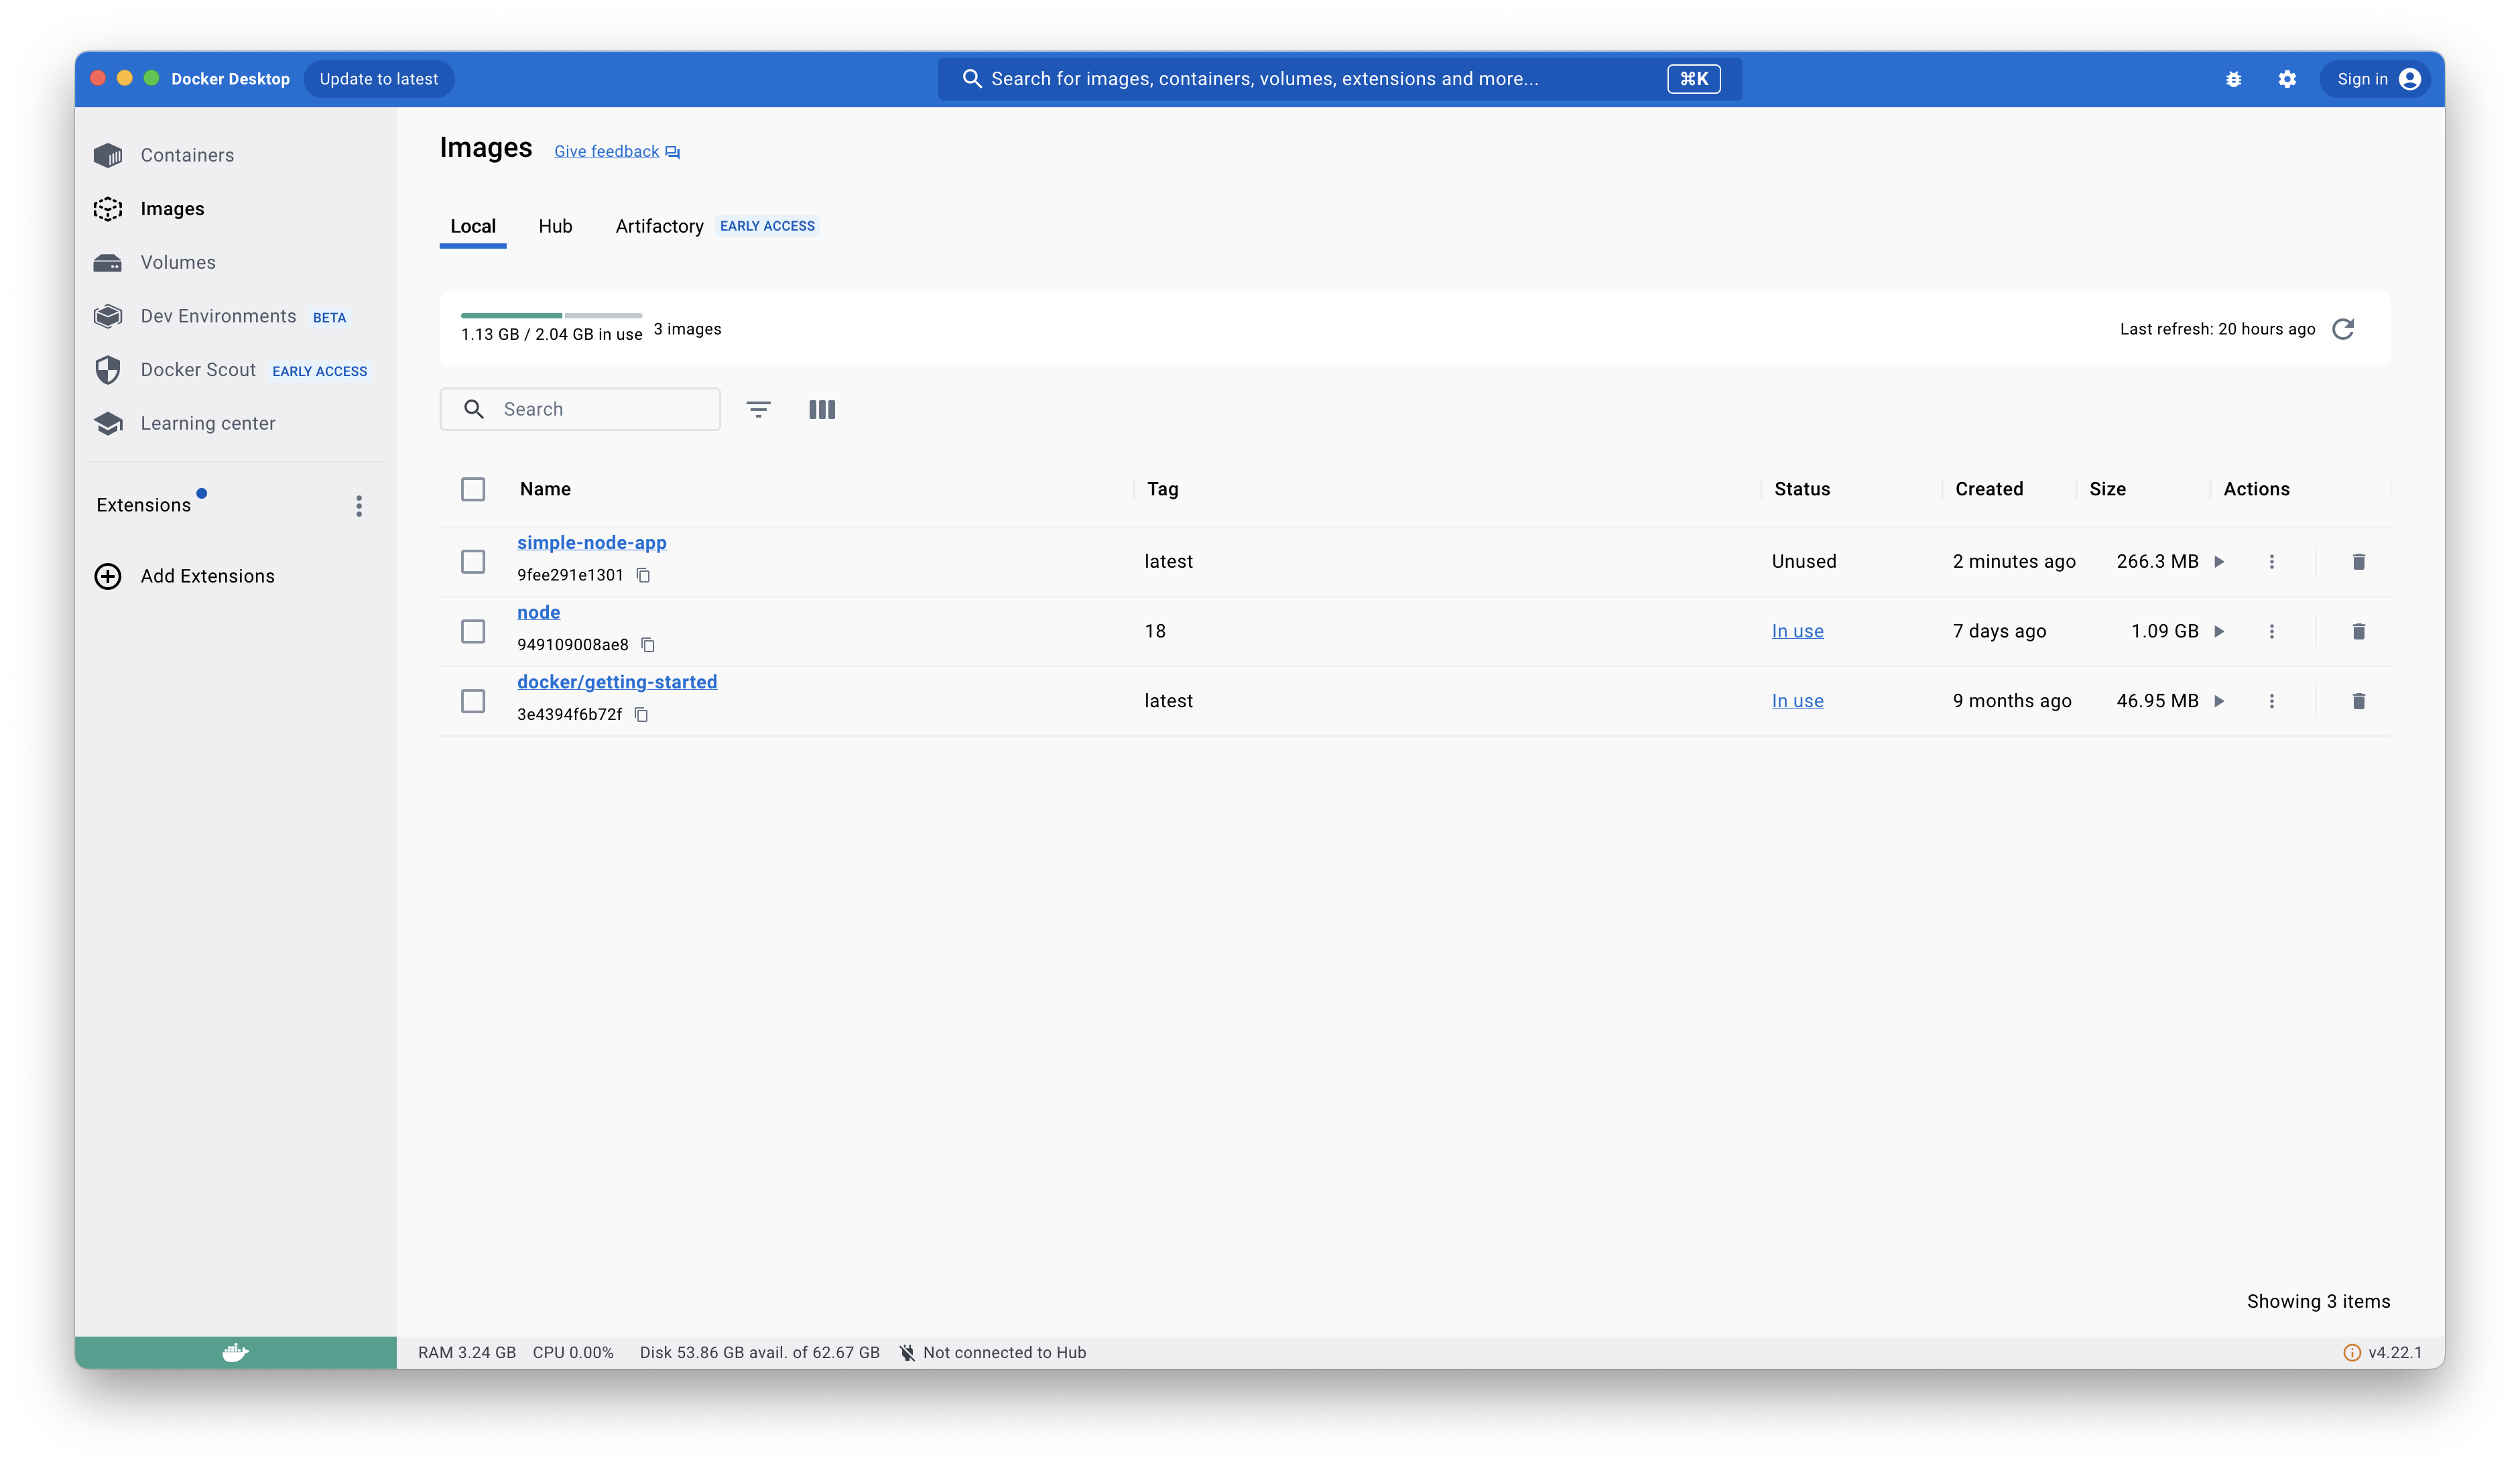Sort by the Status column header
2520x1468 pixels.
click(x=1802, y=489)
